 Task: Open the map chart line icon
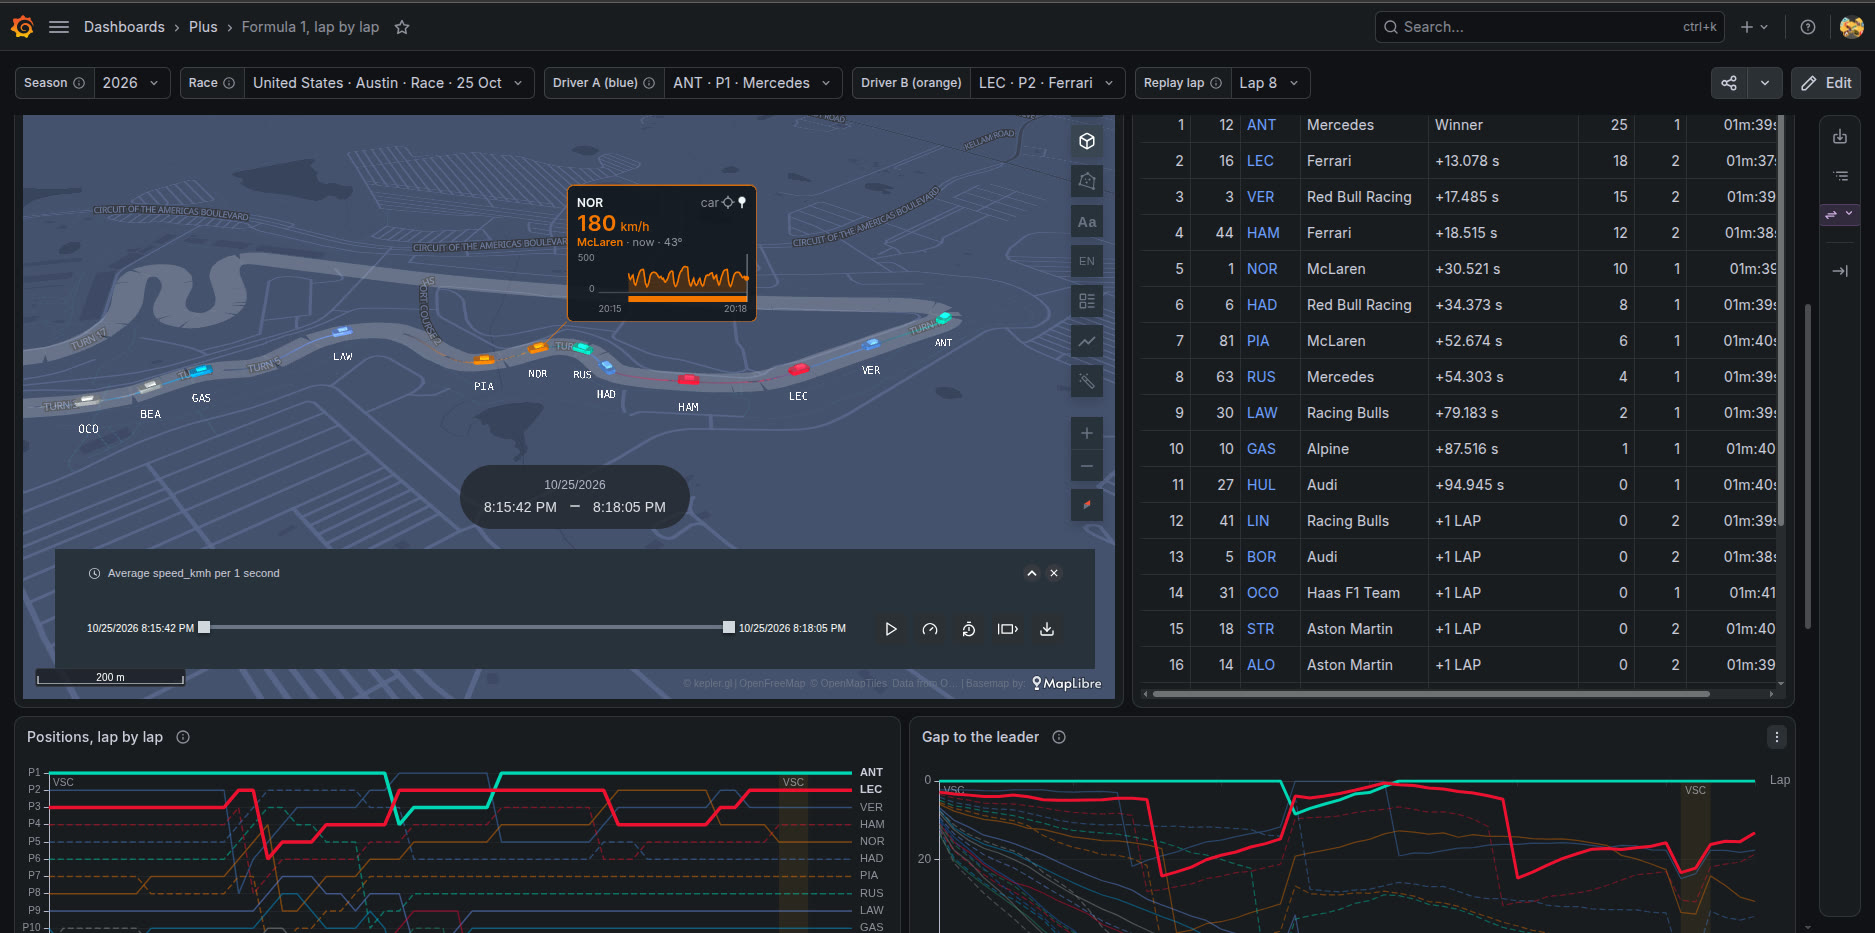(x=1087, y=341)
